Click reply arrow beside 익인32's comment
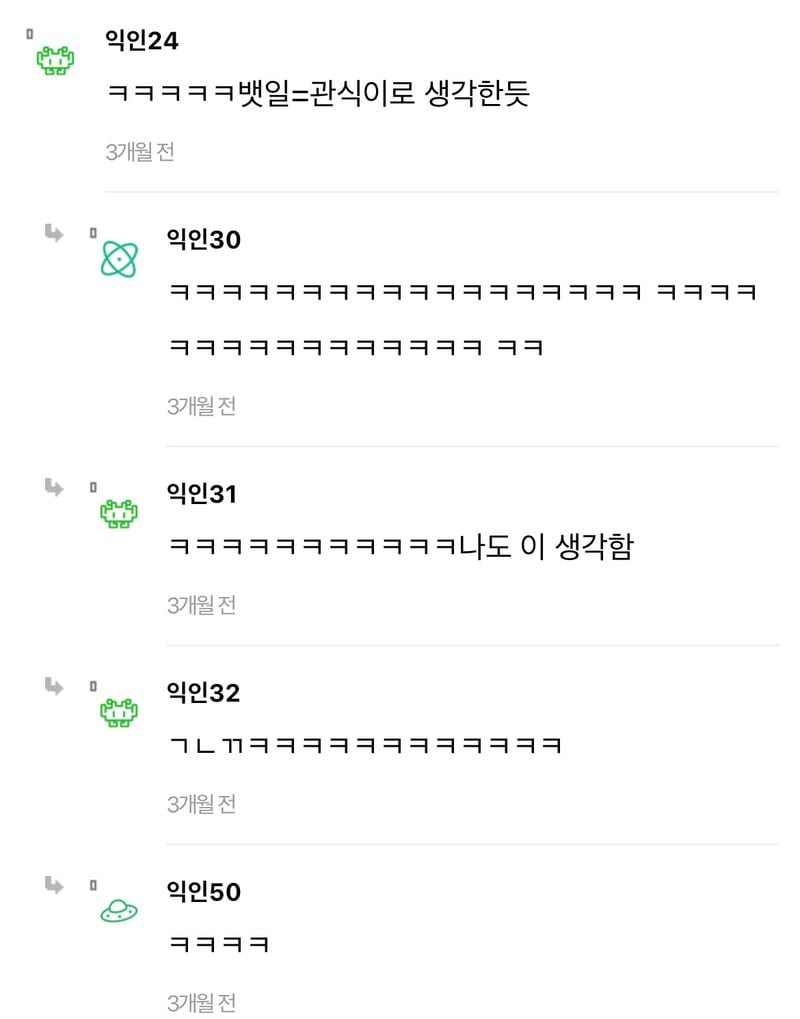Image resolution: width=800 pixels, height=1019 pixels. click(x=54, y=686)
